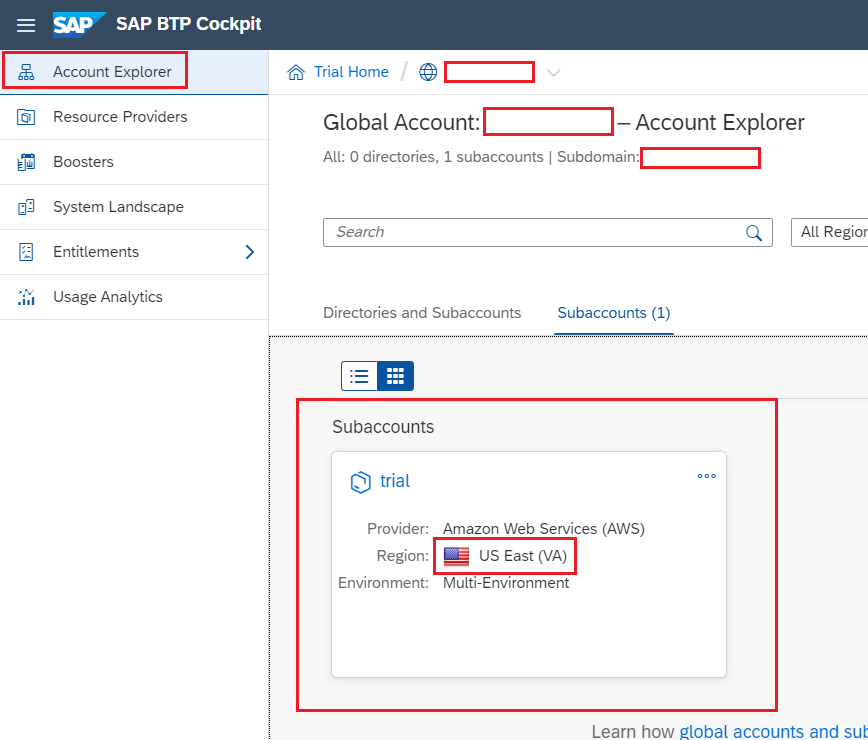Image resolution: width=868 pixels, height=740 pixels.
Task: Open global accounts and subaccounts help link
Action: pyautogui.click(x=773, y=731)
